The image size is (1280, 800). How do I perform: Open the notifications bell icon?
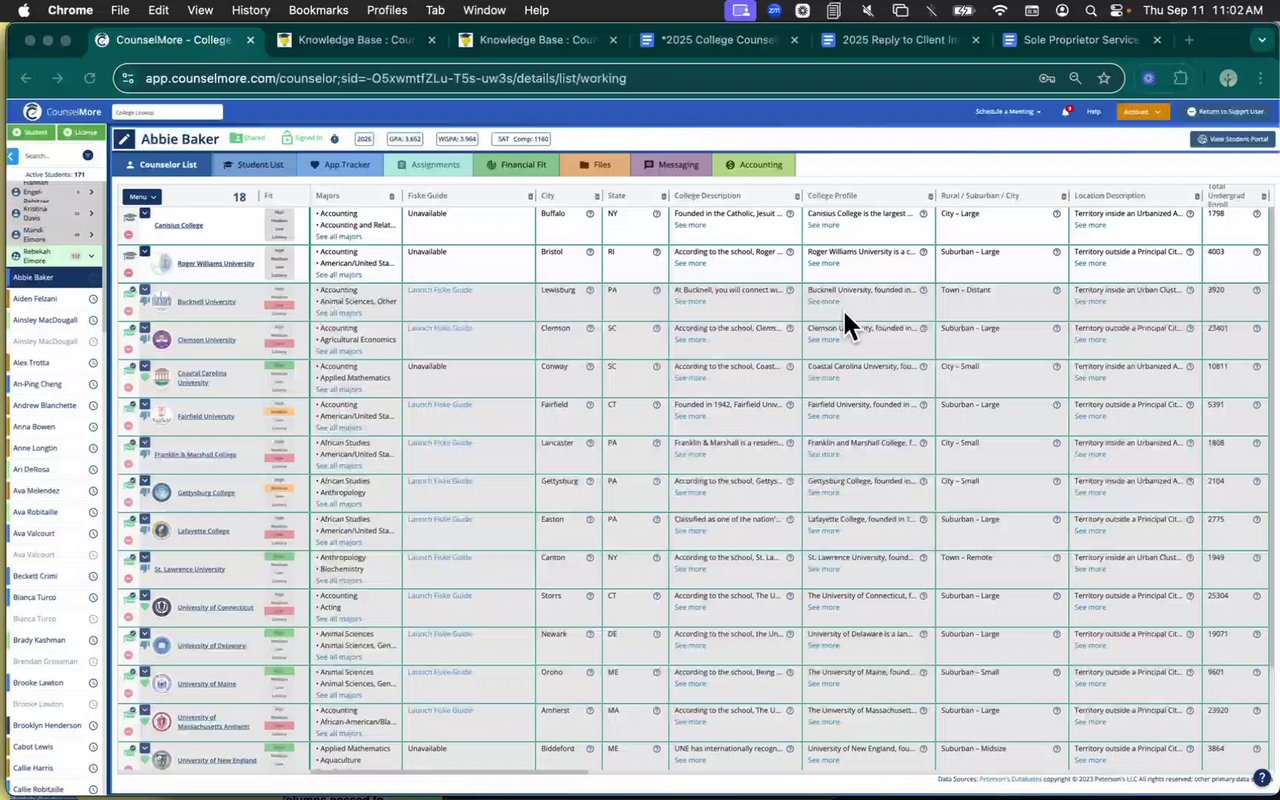coord(1066,112)
